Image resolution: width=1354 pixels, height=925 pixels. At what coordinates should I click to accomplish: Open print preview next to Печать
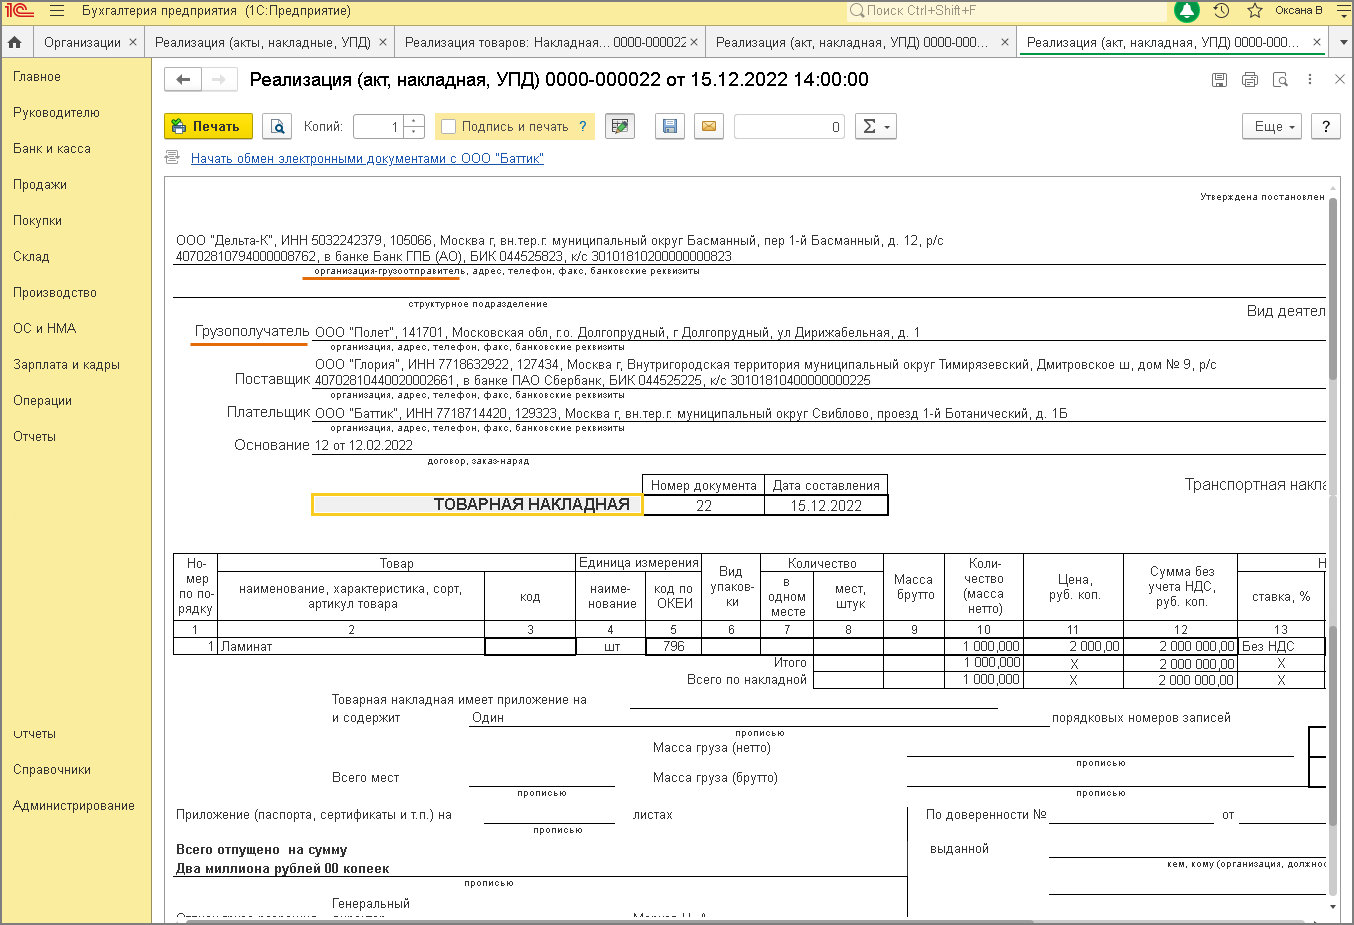(x=277, y=127)
